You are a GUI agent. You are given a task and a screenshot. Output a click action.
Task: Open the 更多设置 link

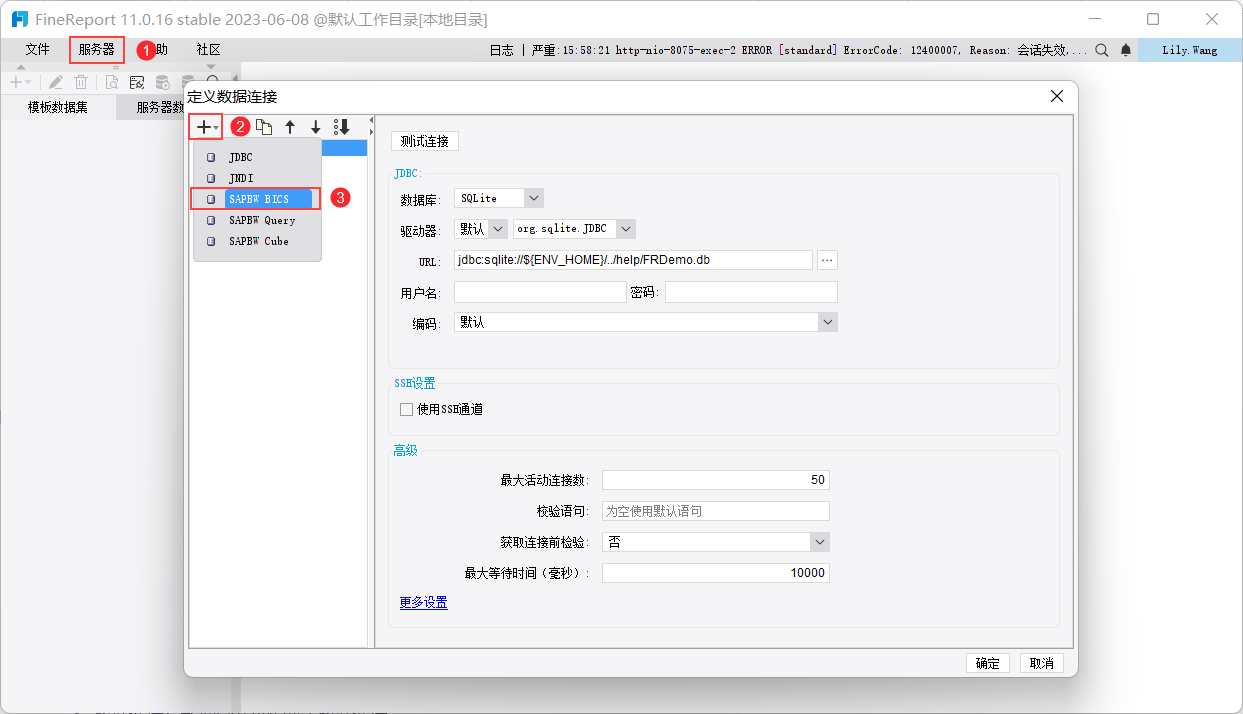point(424,602)
